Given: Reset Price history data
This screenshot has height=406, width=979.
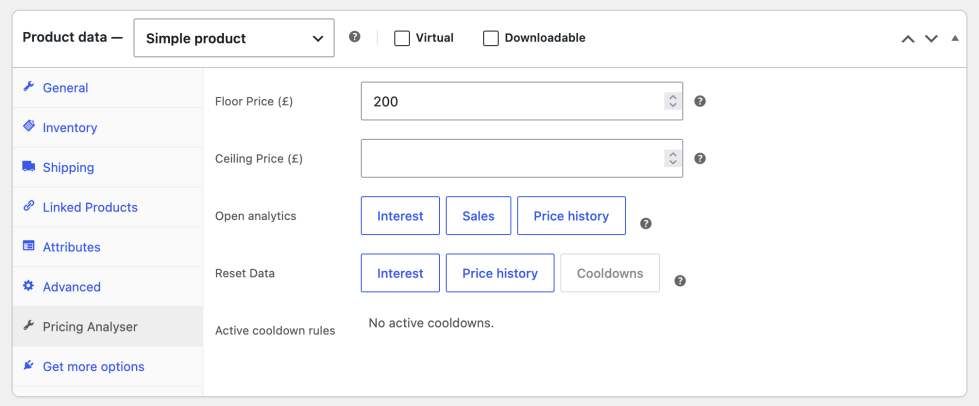Looking at the screenshot, I should click(500, 273).
